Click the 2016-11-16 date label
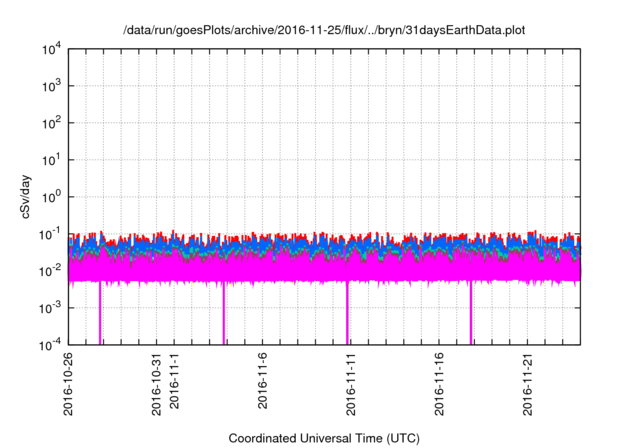 tap(439, 384)
